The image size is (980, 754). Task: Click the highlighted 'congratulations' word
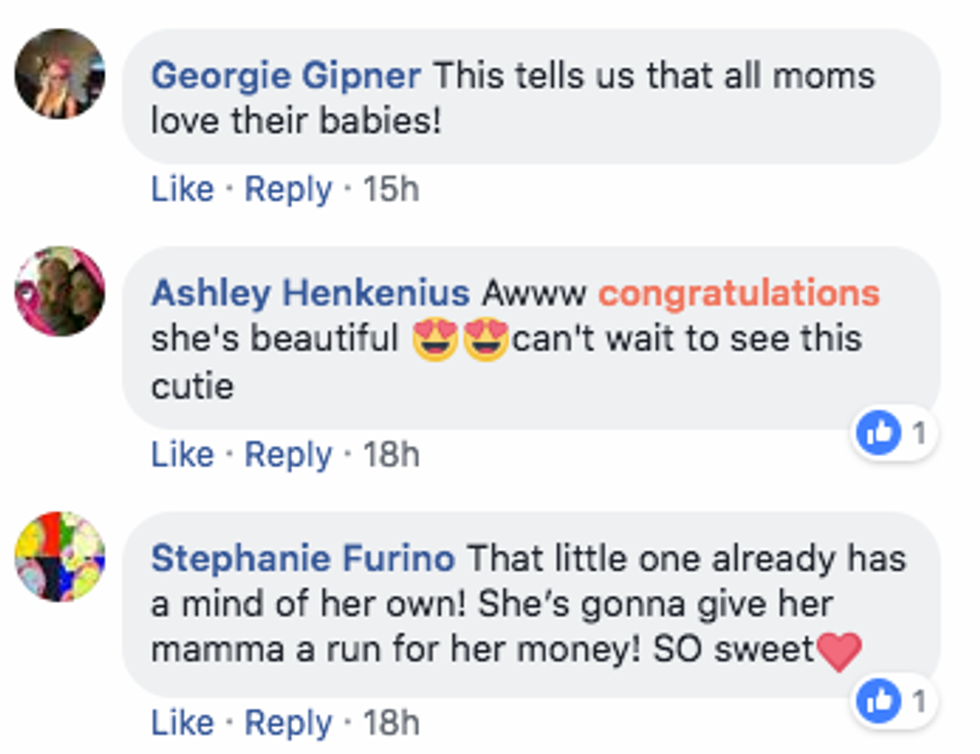tap(739, 293)
